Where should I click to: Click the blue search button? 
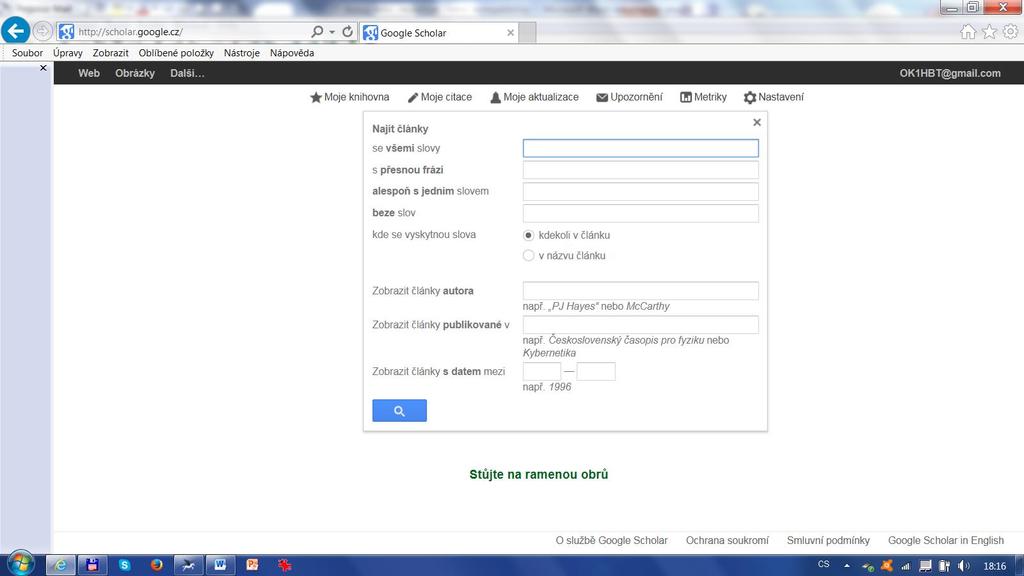[x=400, y=411]
